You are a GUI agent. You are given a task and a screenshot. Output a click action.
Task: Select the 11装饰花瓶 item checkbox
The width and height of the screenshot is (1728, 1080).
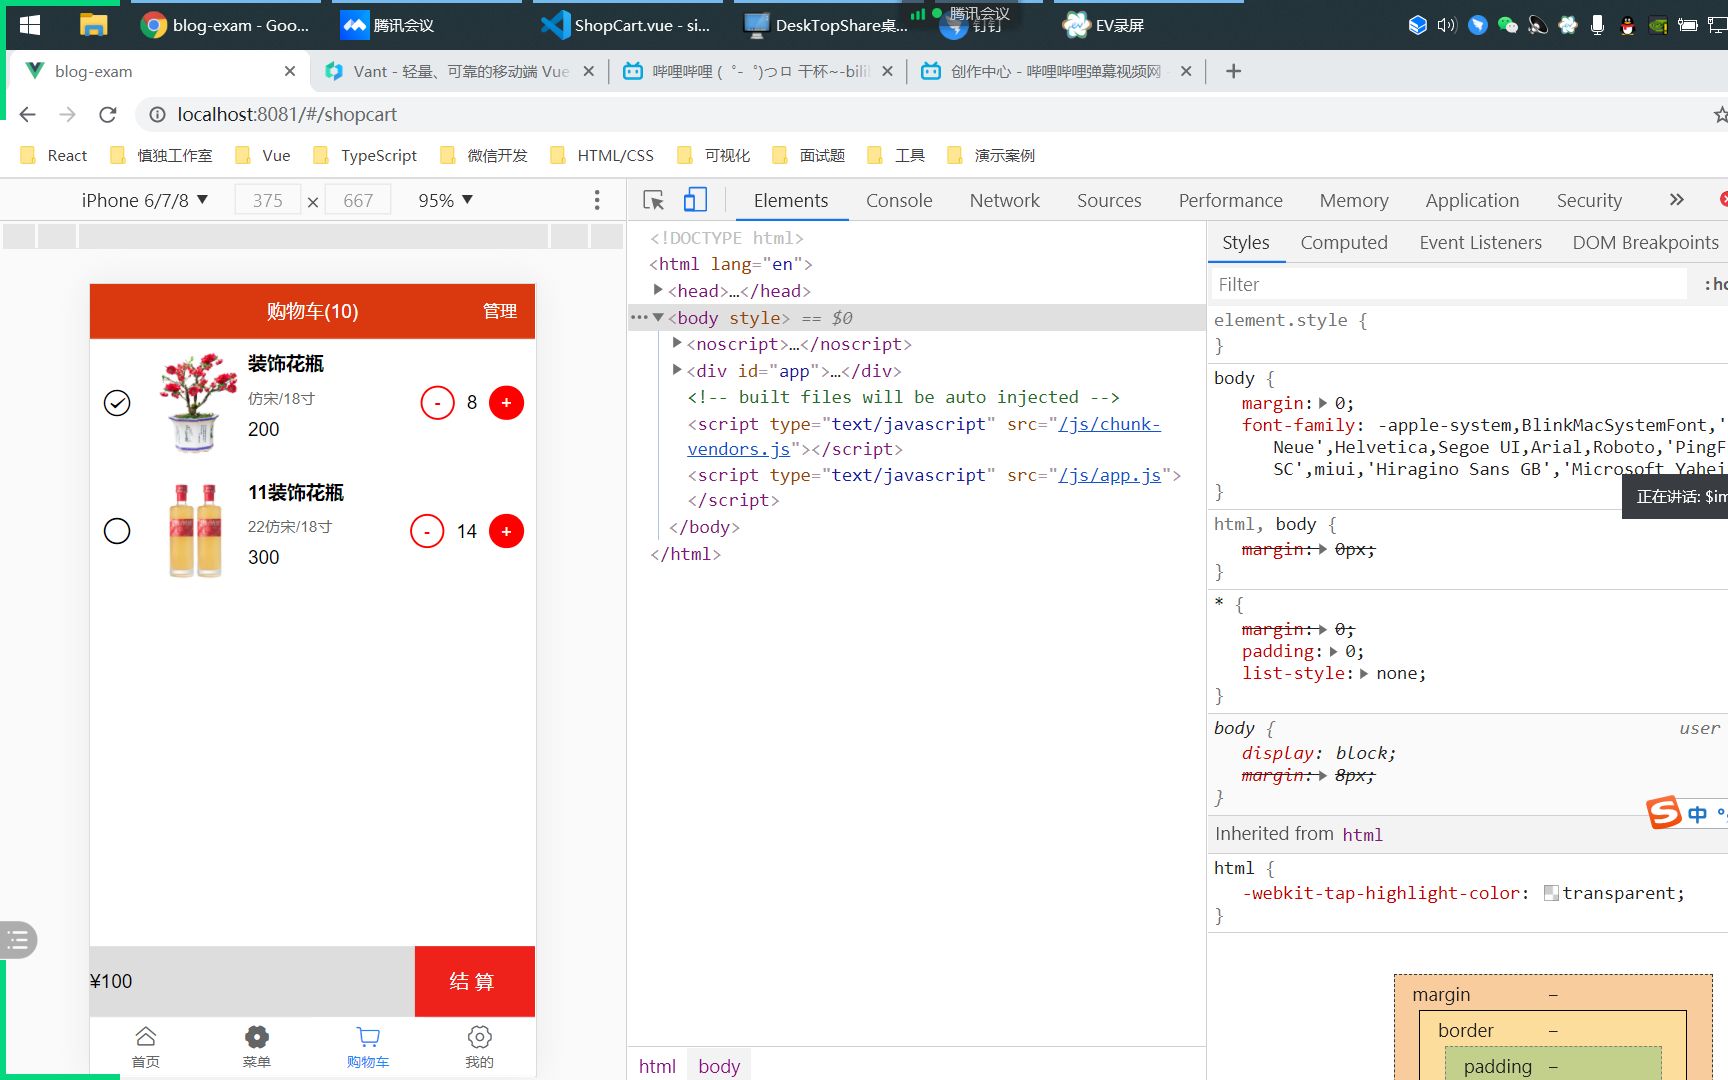pos(117,531)
